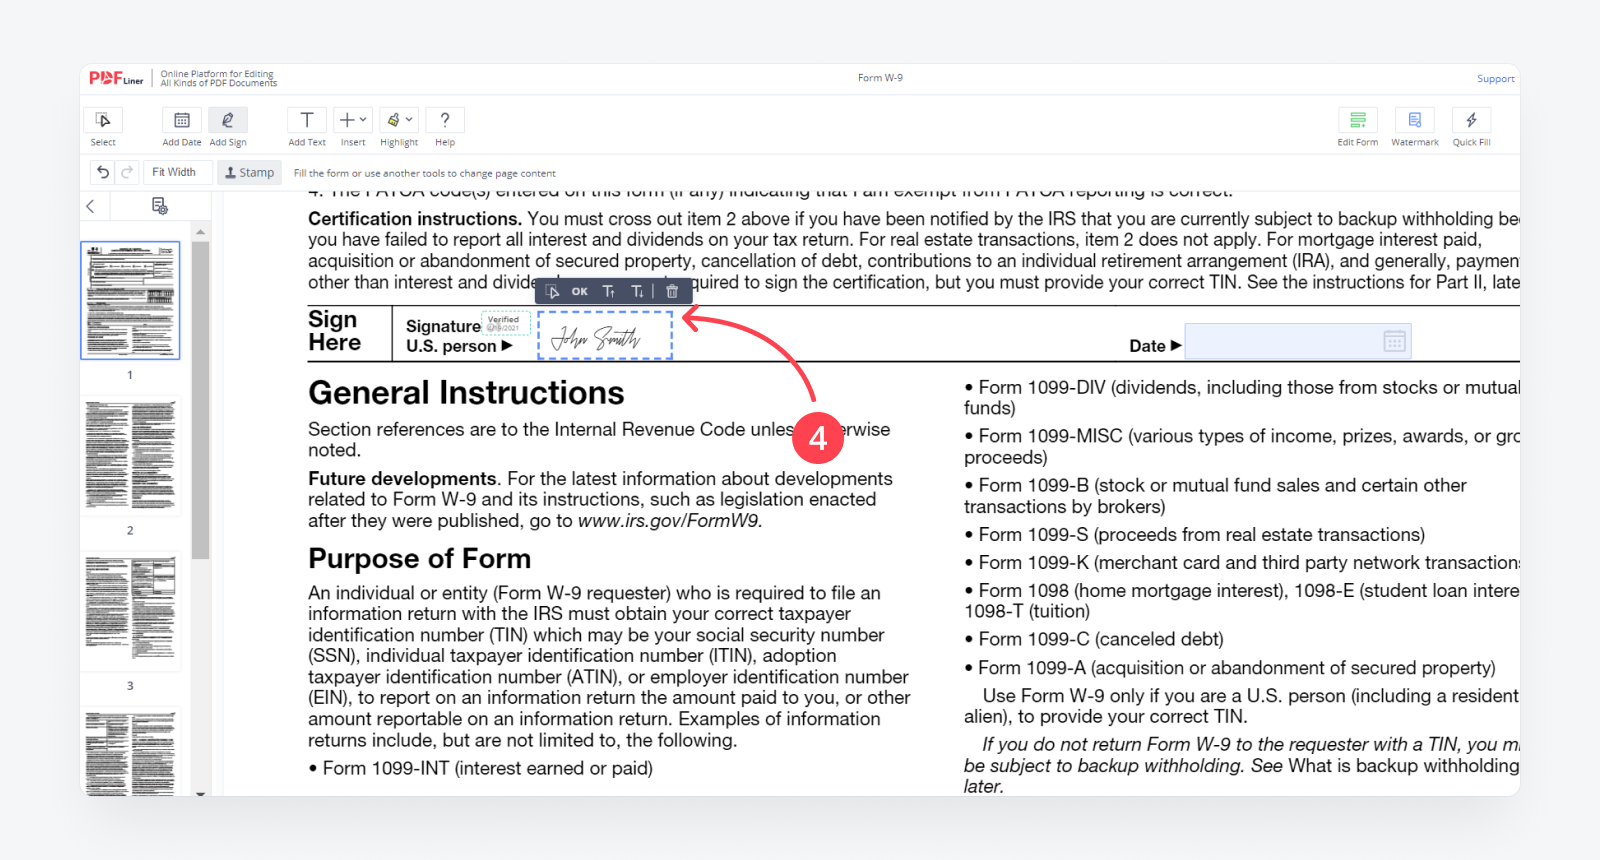The image size is (1600, 860).
Task: Open the Insert plus dropdown
Action: 353,120
